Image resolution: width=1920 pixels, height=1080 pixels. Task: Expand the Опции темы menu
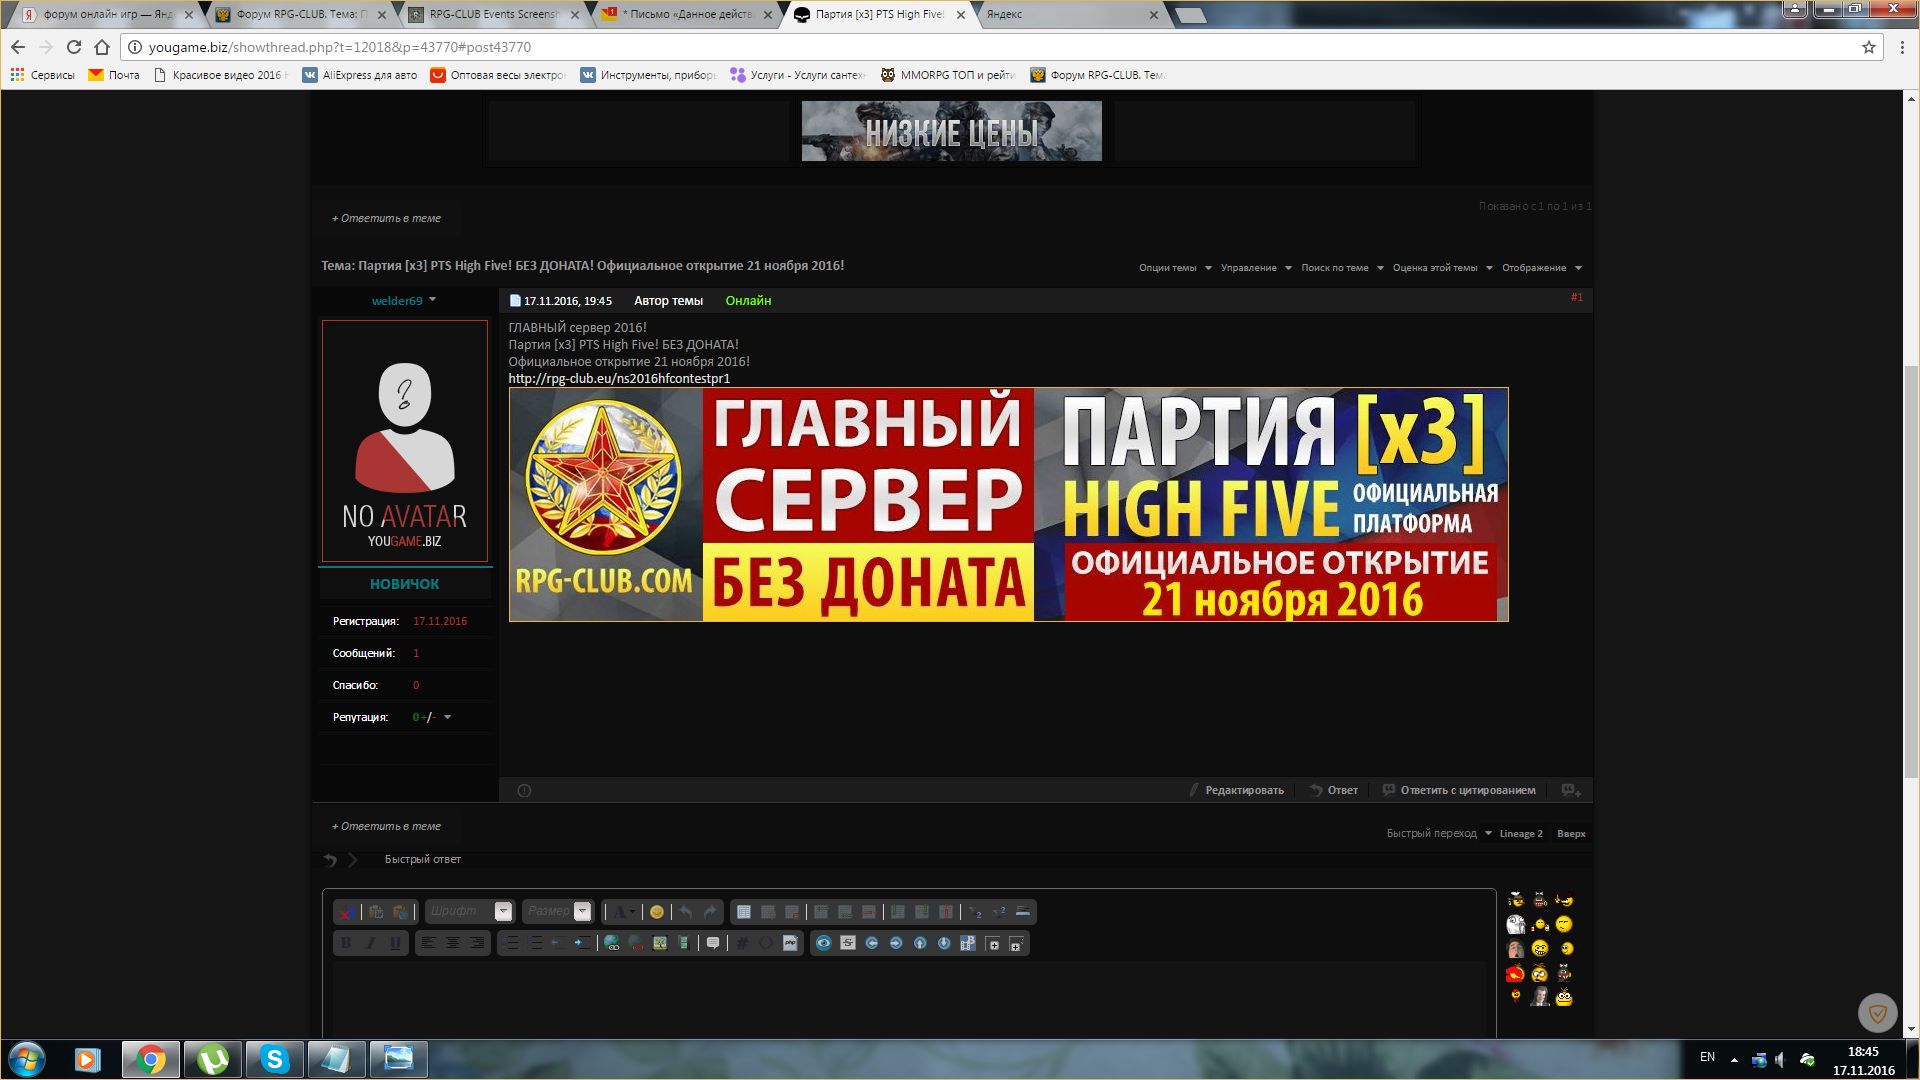click(x=1175, y=268)
